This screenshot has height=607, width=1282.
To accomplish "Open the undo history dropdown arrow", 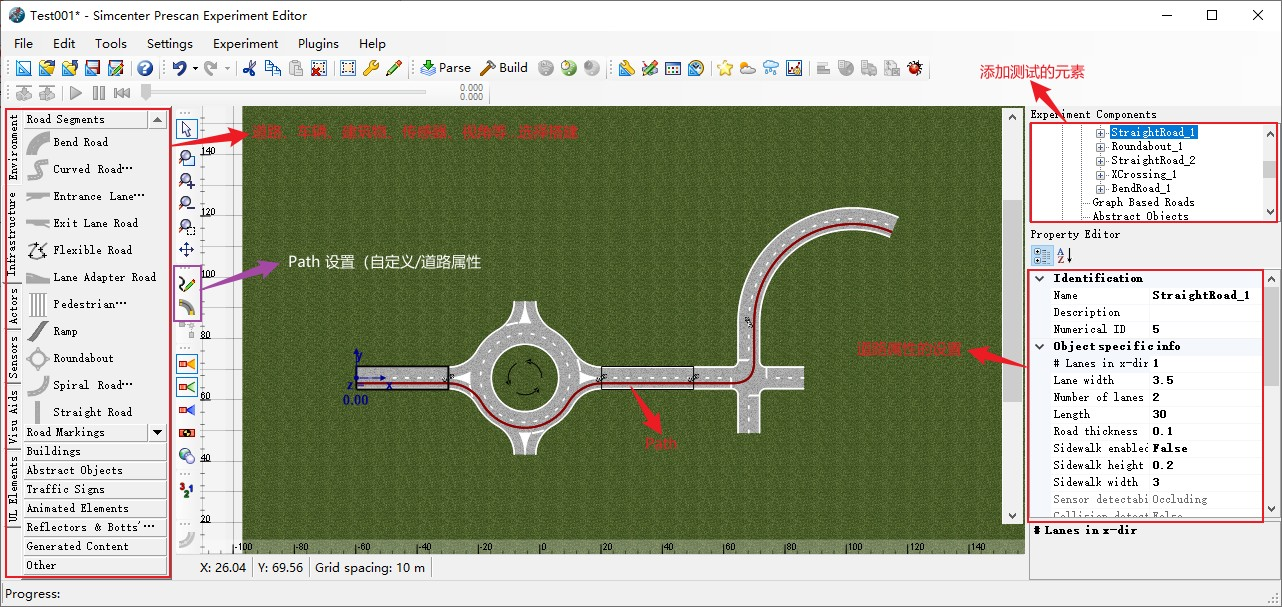I will click(195, 68).
